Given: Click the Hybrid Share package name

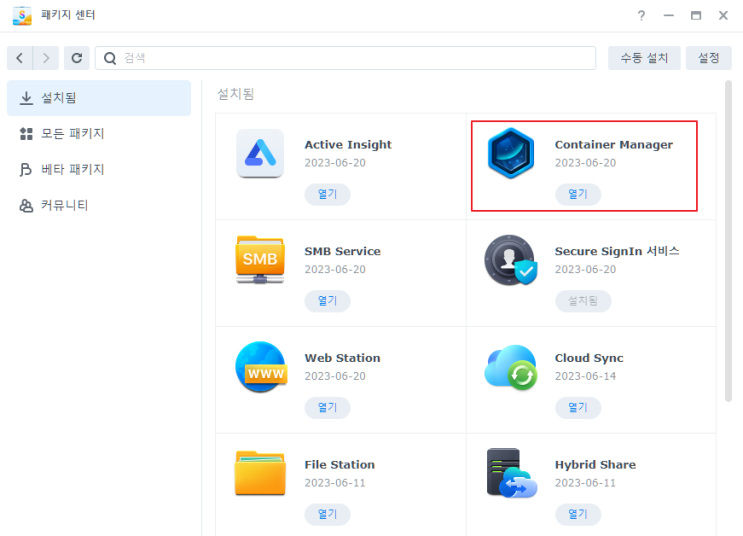Looking at the screenshot, I should pos(596,464).
